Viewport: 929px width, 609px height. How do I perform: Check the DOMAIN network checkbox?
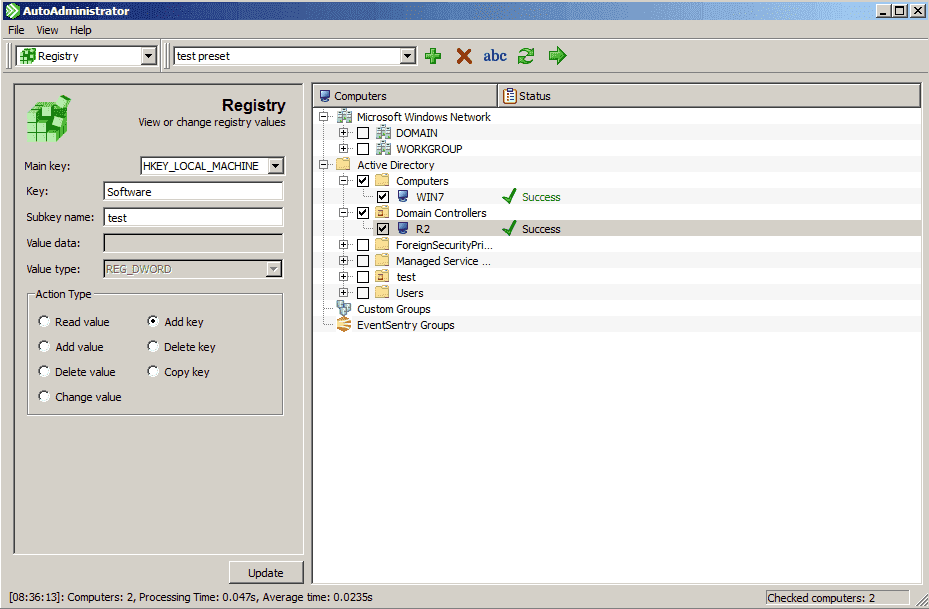pos(362,132)
